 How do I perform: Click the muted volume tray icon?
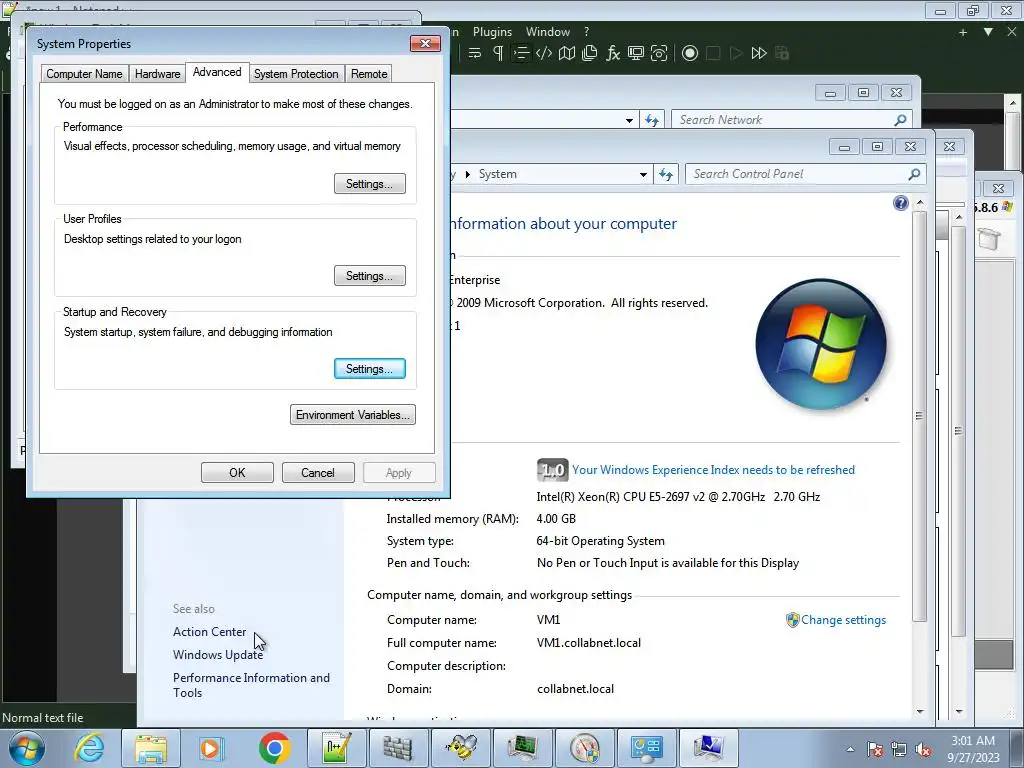[x=923, y=749]
